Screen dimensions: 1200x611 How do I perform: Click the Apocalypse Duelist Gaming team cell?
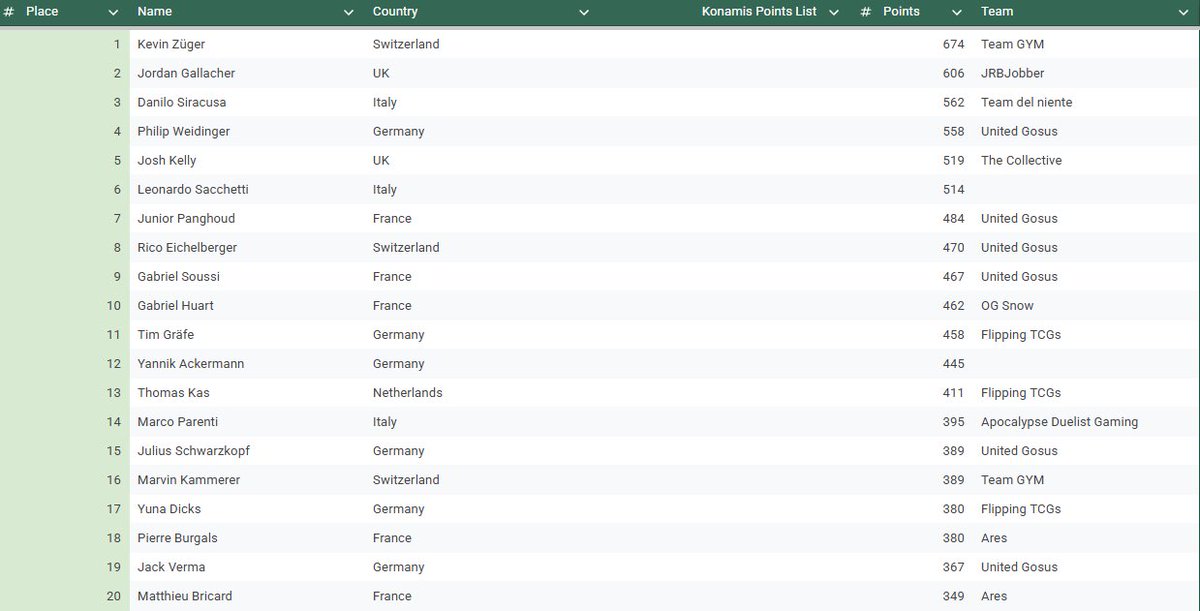tap(1060, 421)
